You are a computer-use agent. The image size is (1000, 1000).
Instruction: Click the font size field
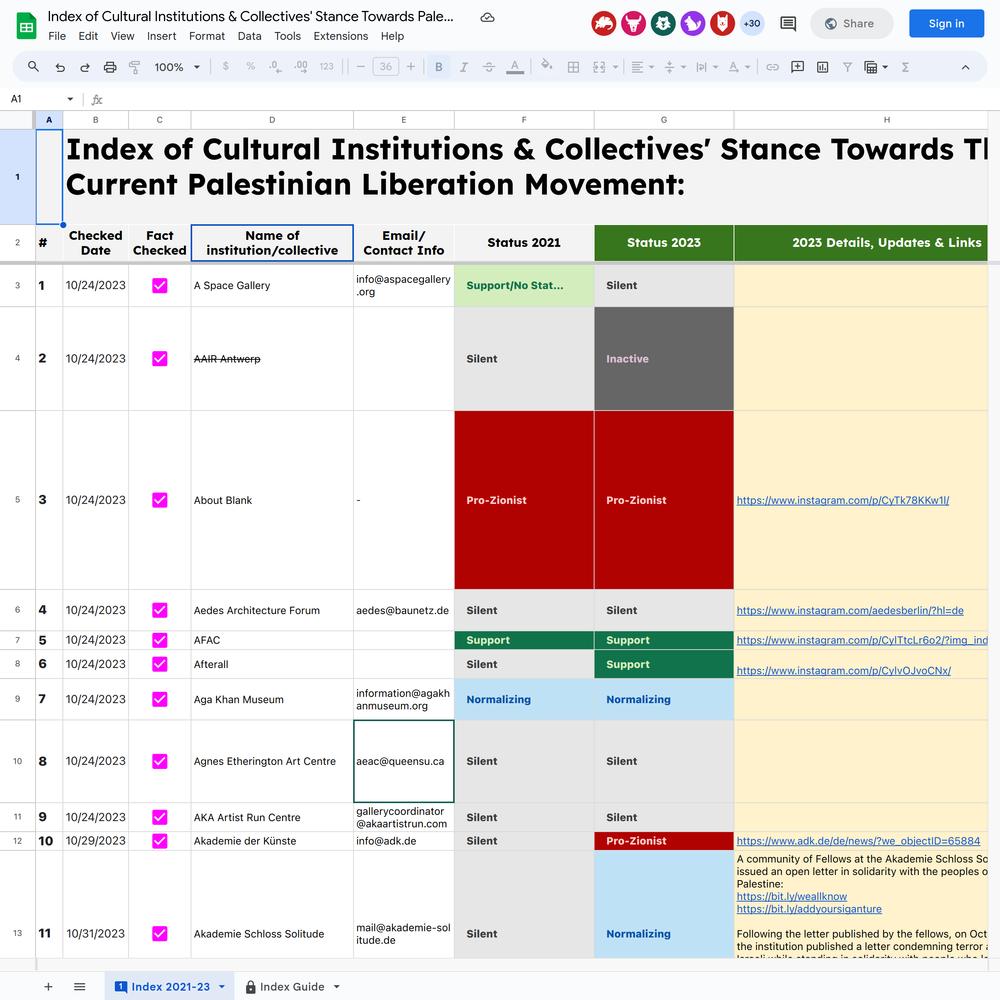click(386, 66)
